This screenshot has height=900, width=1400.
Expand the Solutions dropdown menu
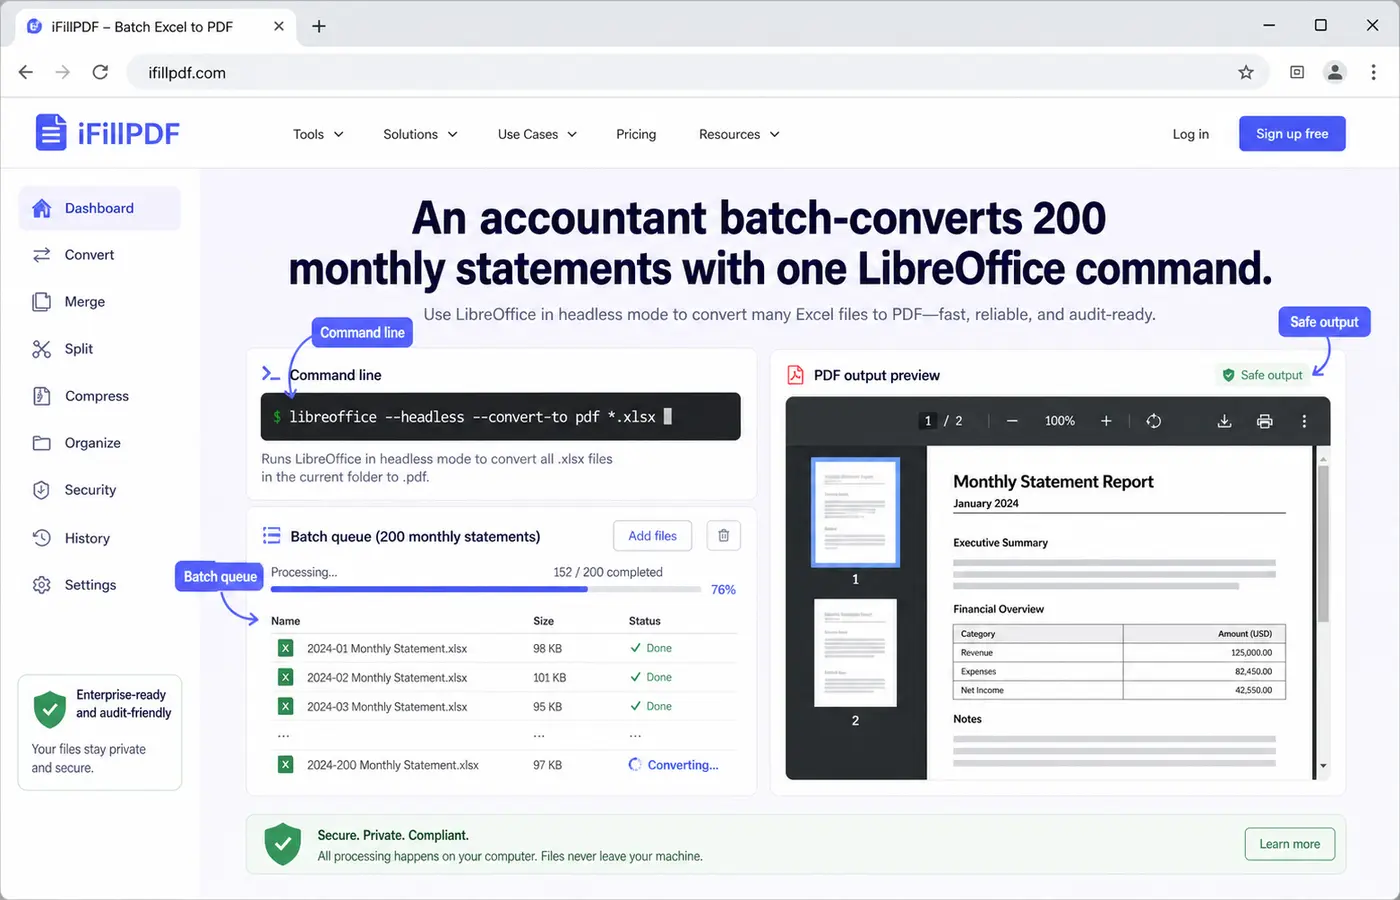pyautogui.click(x=420, y=134)
